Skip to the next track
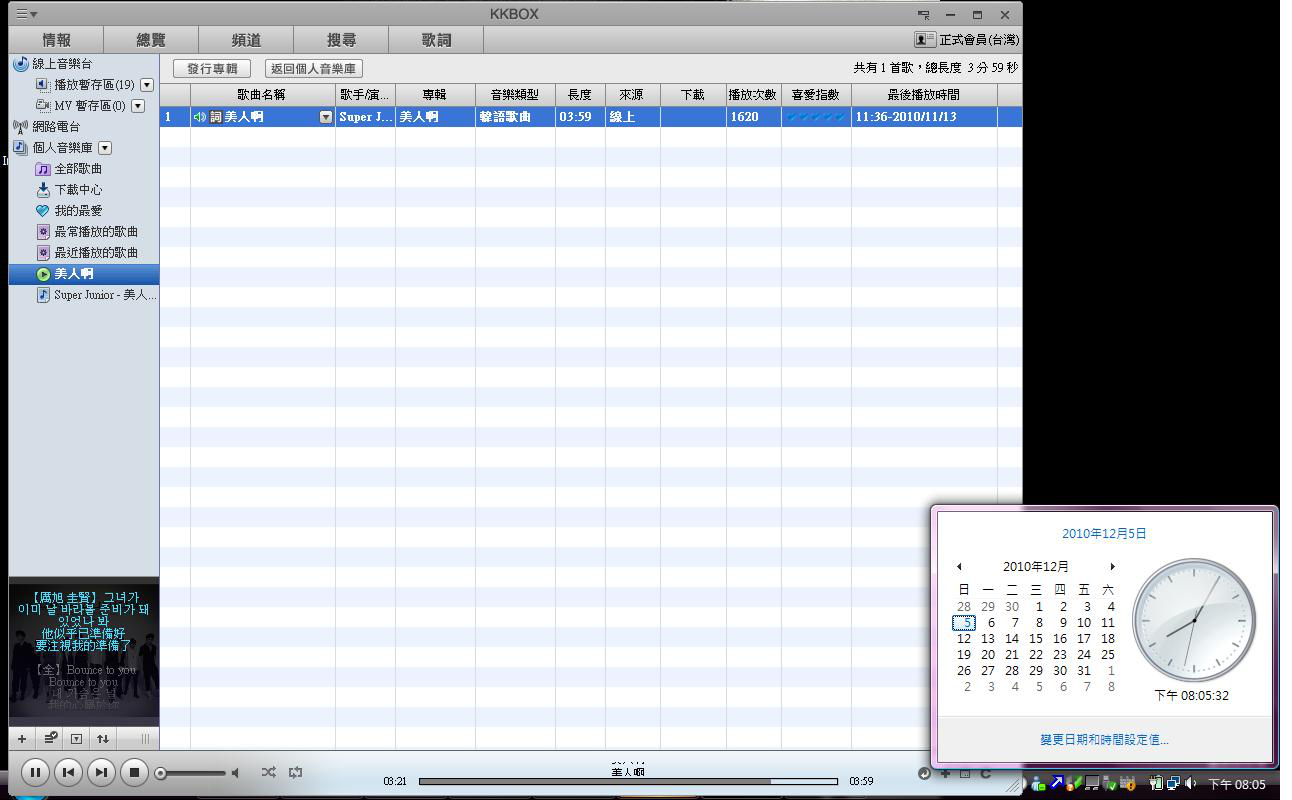The image size is (1292, 800). 101,772
